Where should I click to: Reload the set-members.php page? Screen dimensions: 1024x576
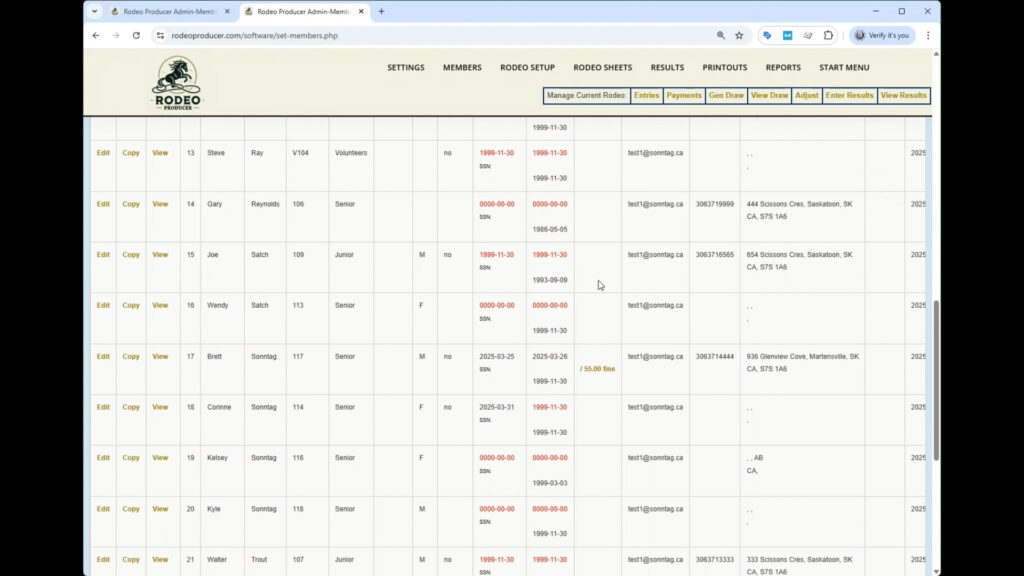(x=135, y=35)
